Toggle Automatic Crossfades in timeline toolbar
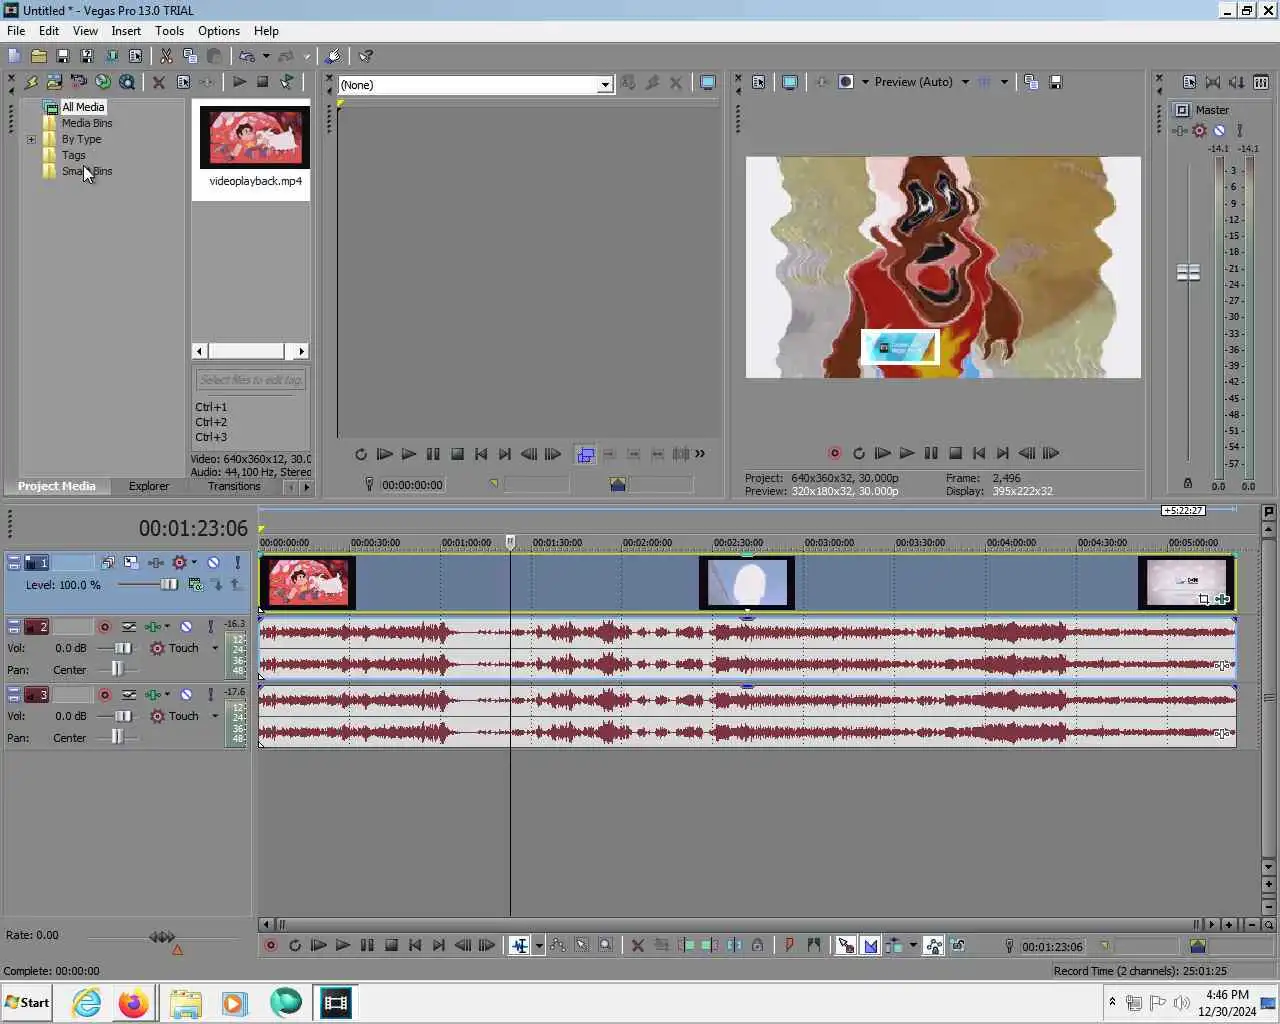1280x1024 pixels. [x=870, y=945]
